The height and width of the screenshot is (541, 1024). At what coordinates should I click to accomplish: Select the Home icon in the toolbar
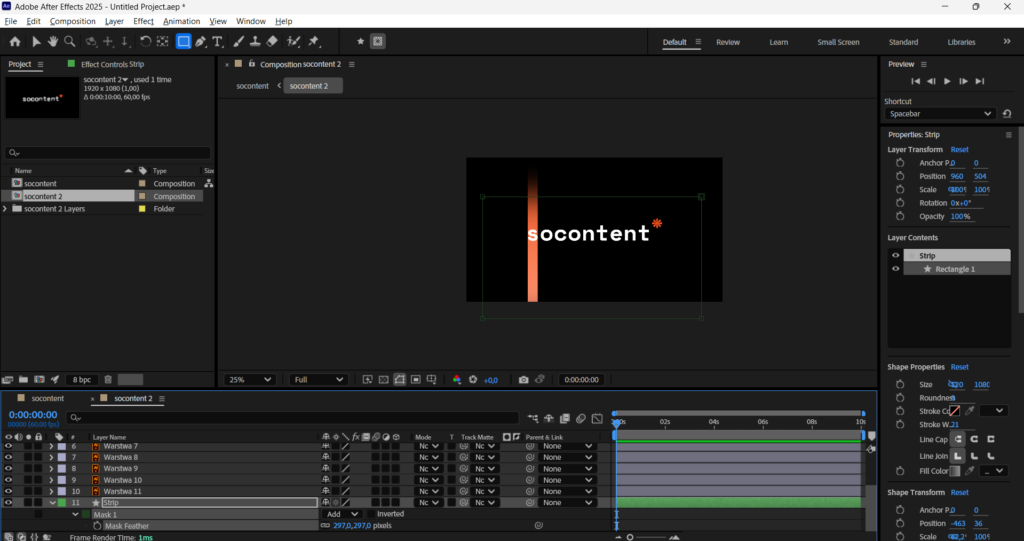click(15, 41)
